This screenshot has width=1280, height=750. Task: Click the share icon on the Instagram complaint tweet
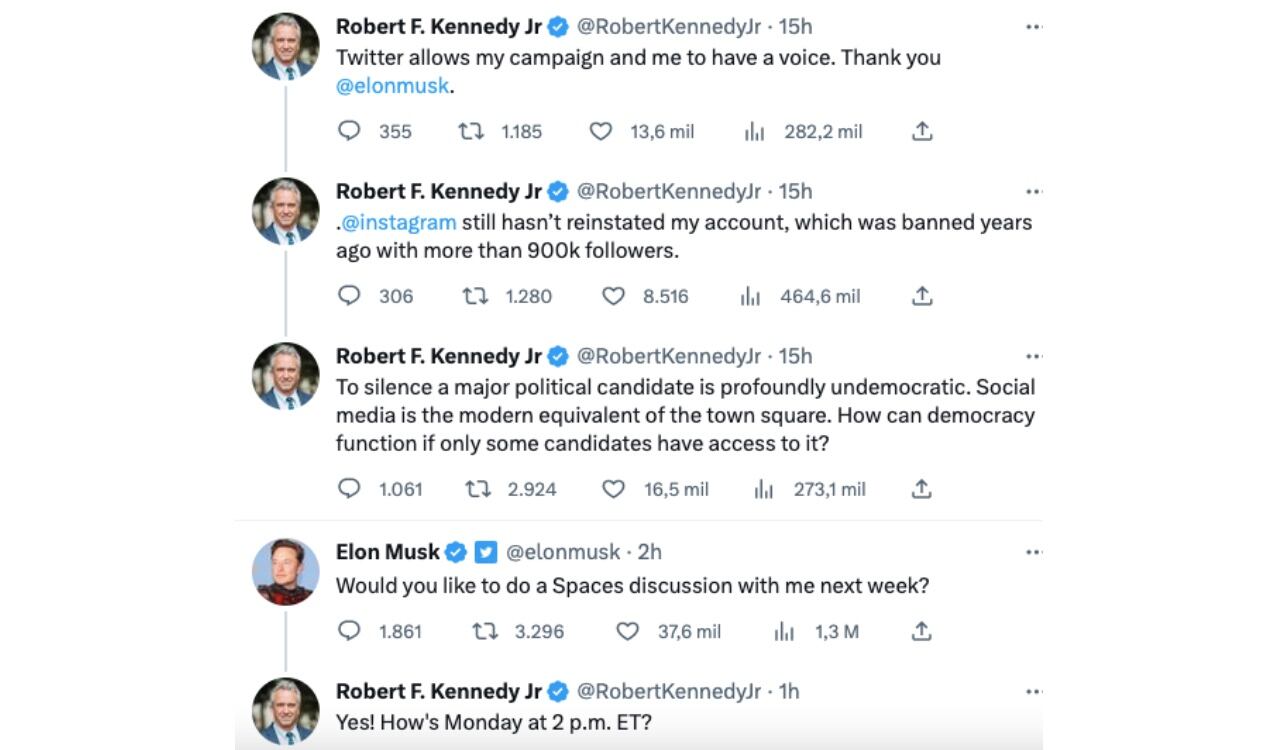coord(922,295)
